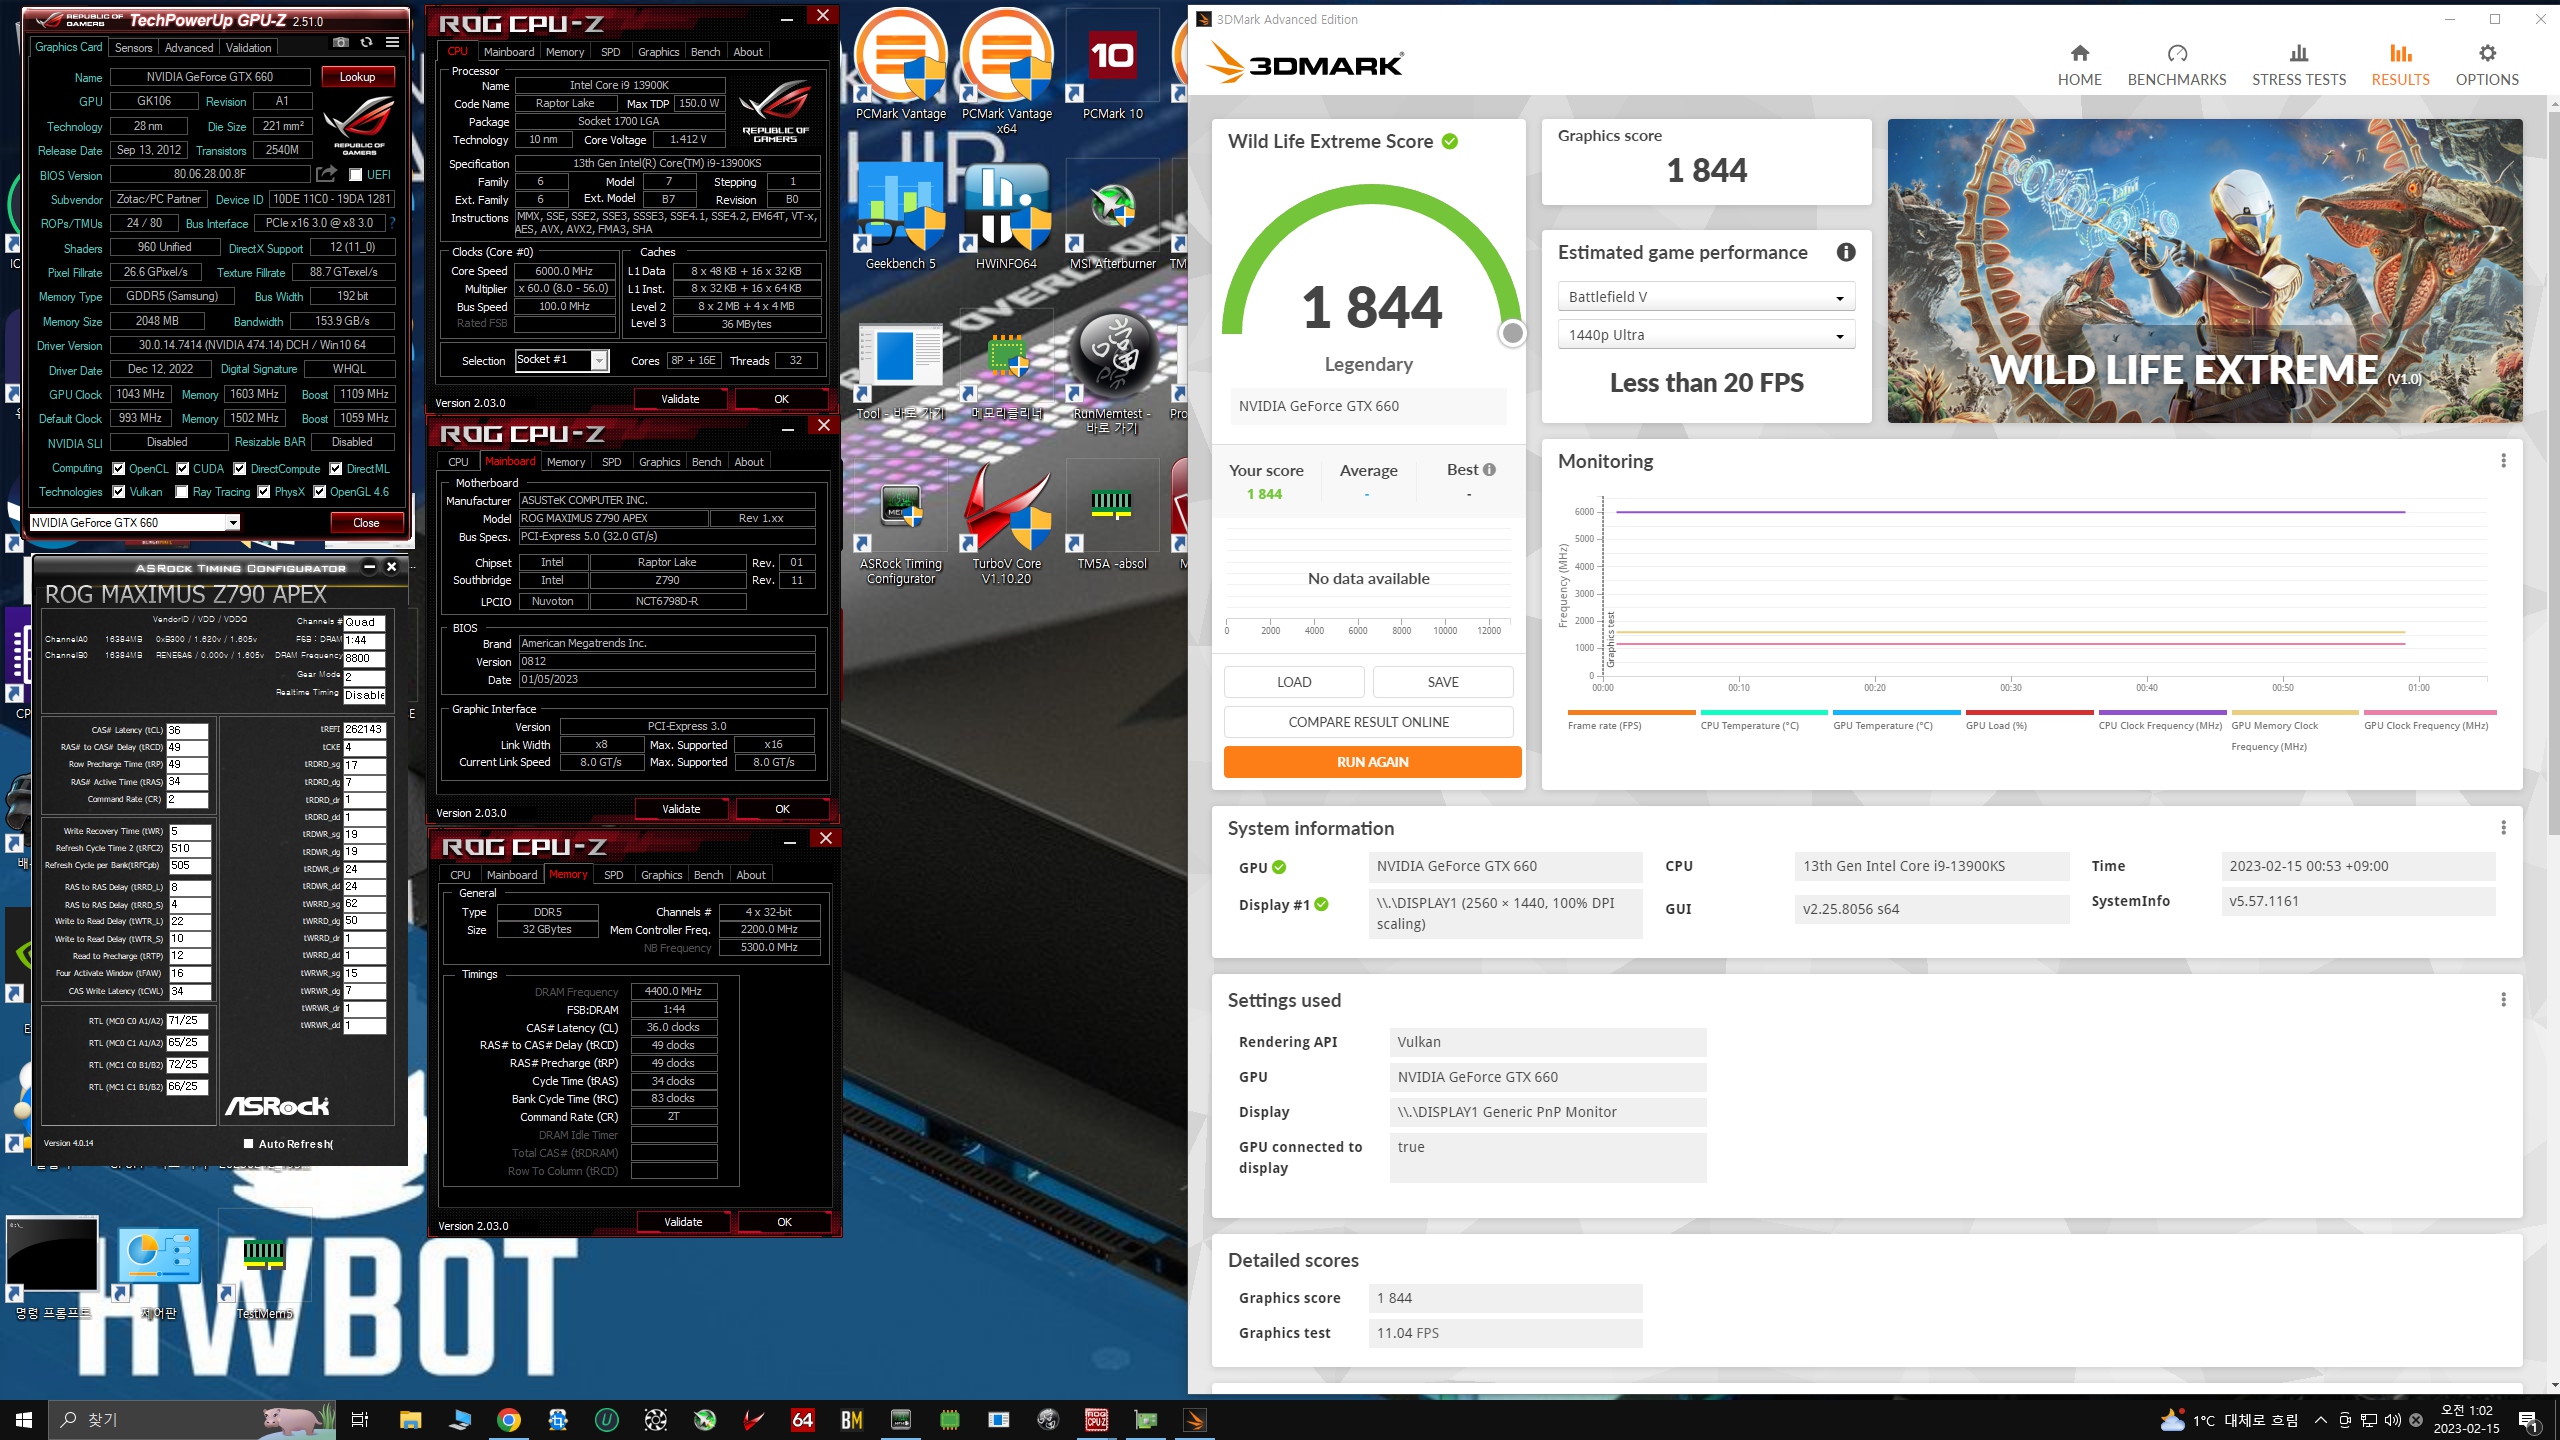Toggle the PhysX checkbox
2560x1440 pixels.
point(264,492)
